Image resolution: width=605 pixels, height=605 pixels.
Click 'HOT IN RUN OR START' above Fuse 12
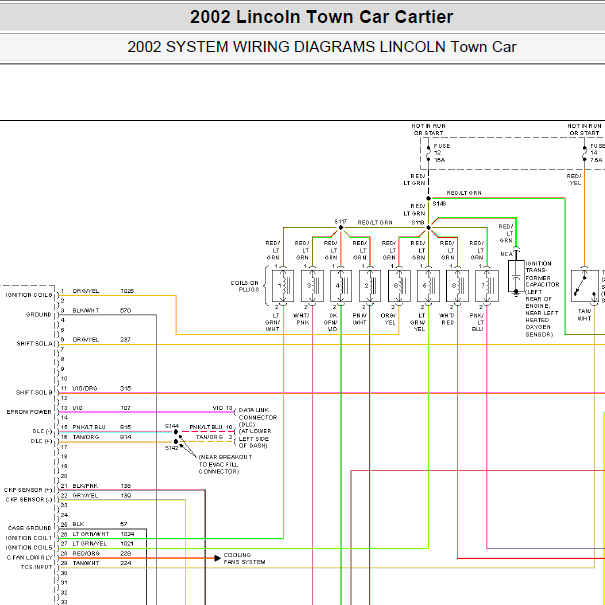click(x=428, y=130)
